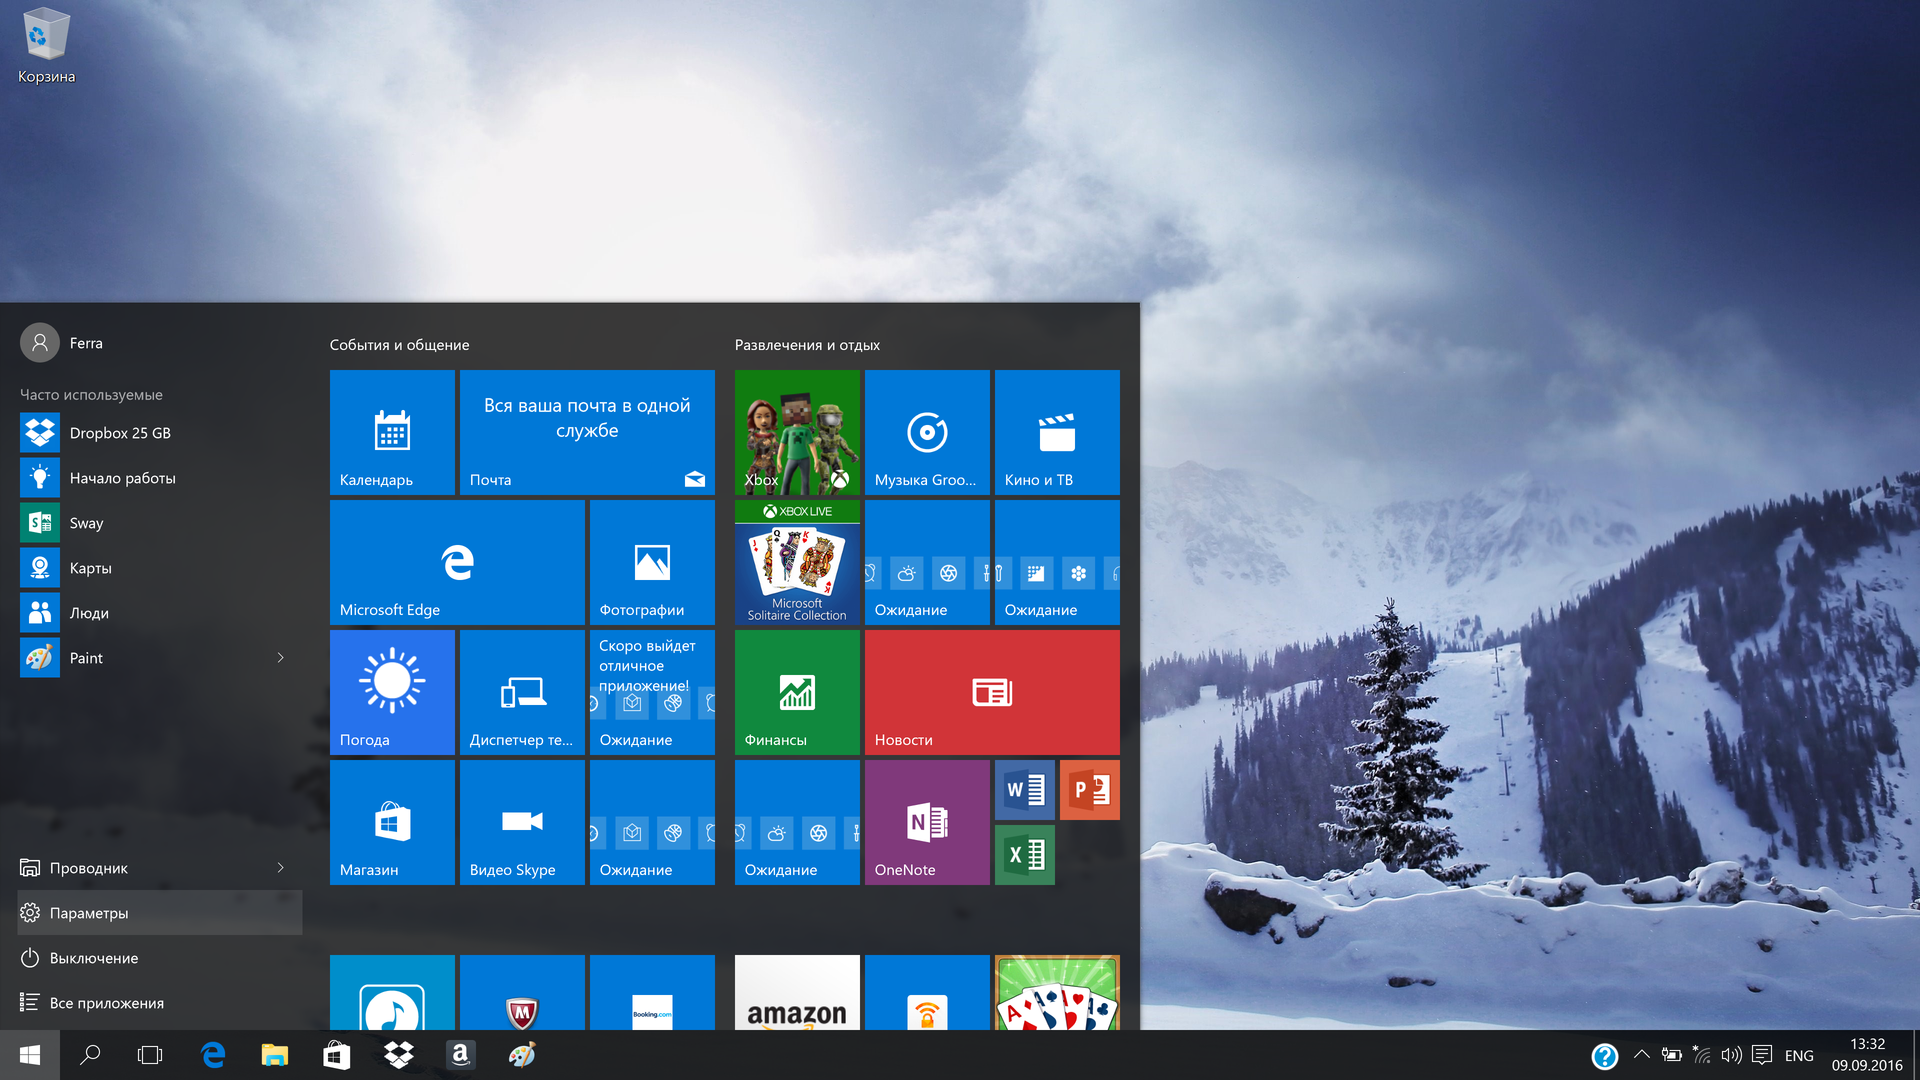Open the Xbox tile

797,432
